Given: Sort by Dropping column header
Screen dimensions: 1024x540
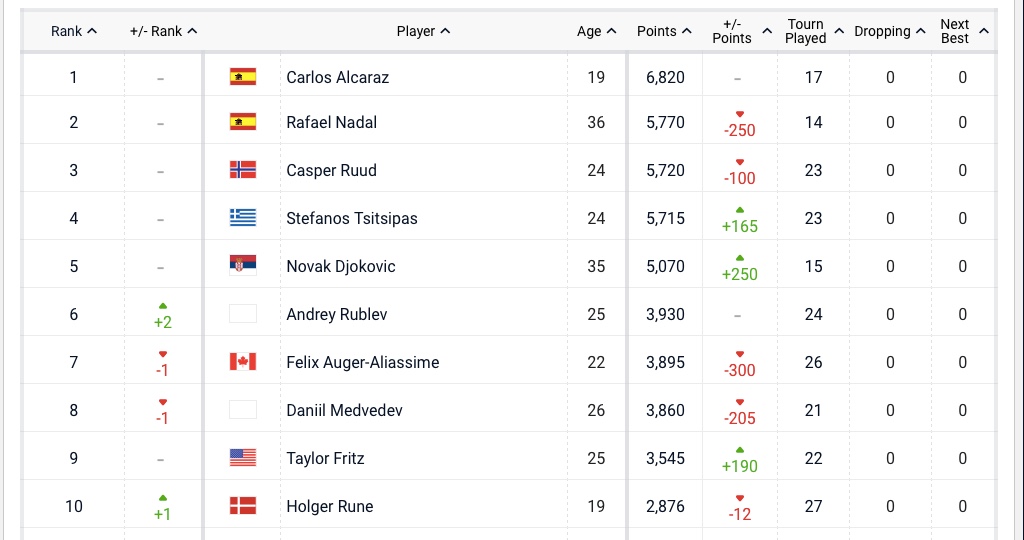Looking at the screenshot, I should 889,31.
